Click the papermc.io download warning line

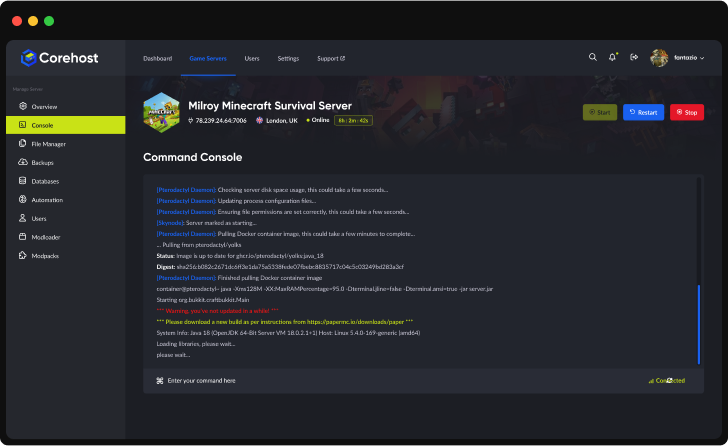click(x=285, y=322)
